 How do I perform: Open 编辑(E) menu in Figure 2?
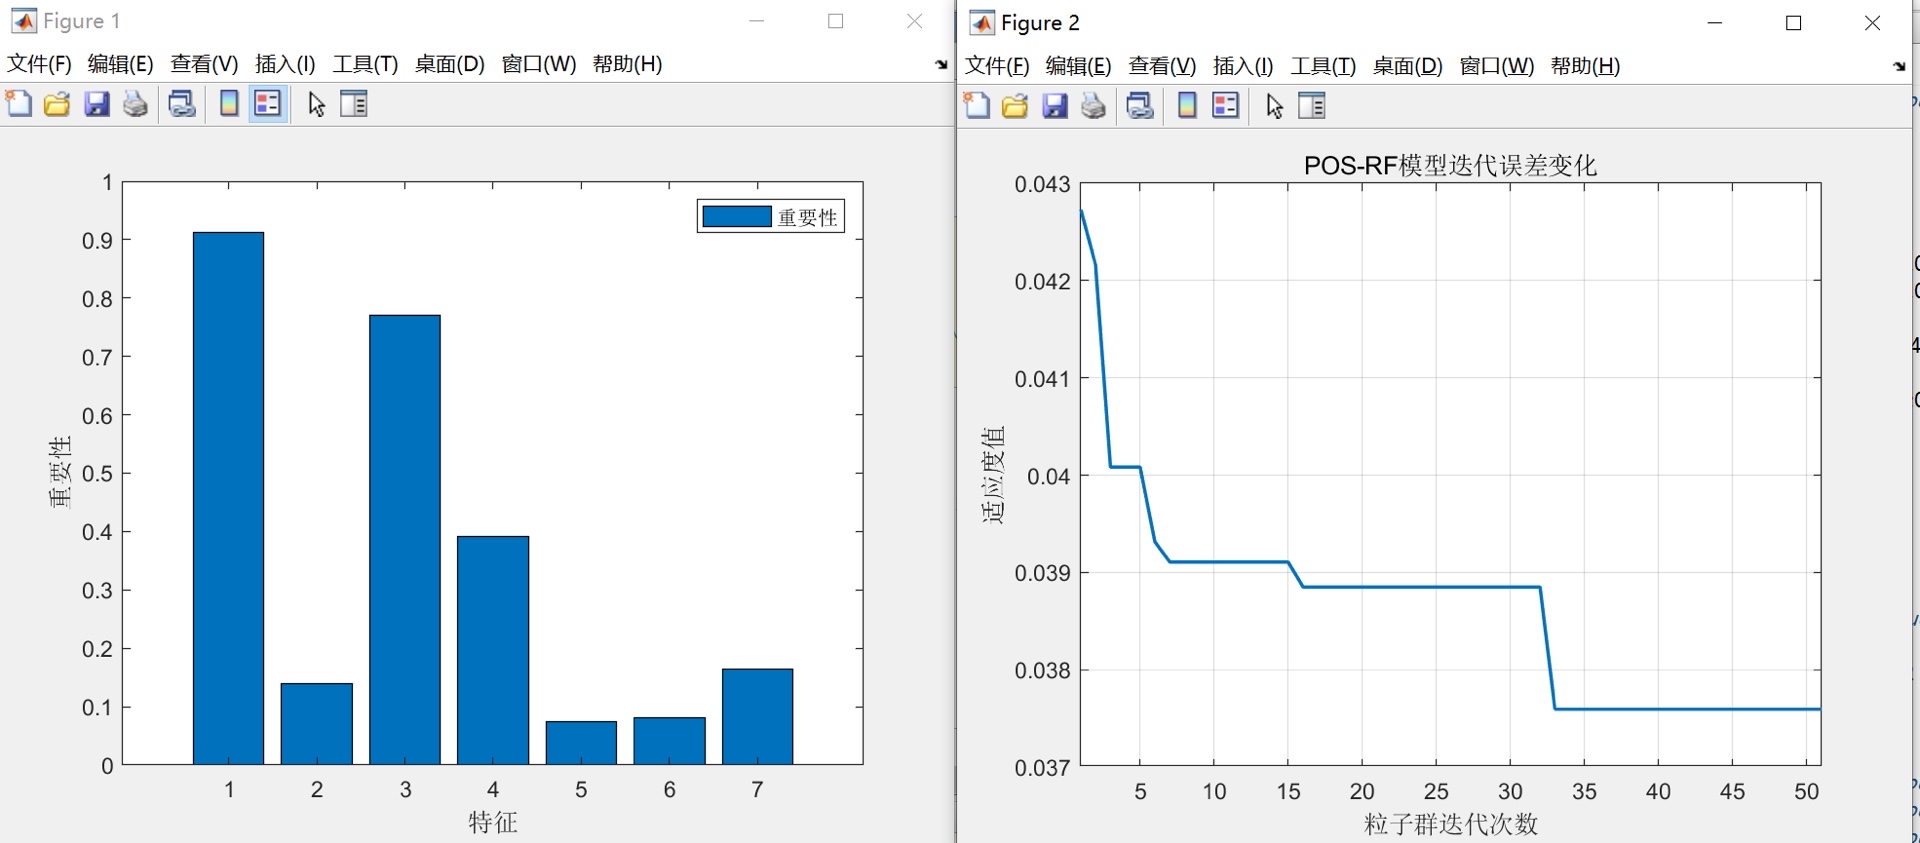(1079, 66)
